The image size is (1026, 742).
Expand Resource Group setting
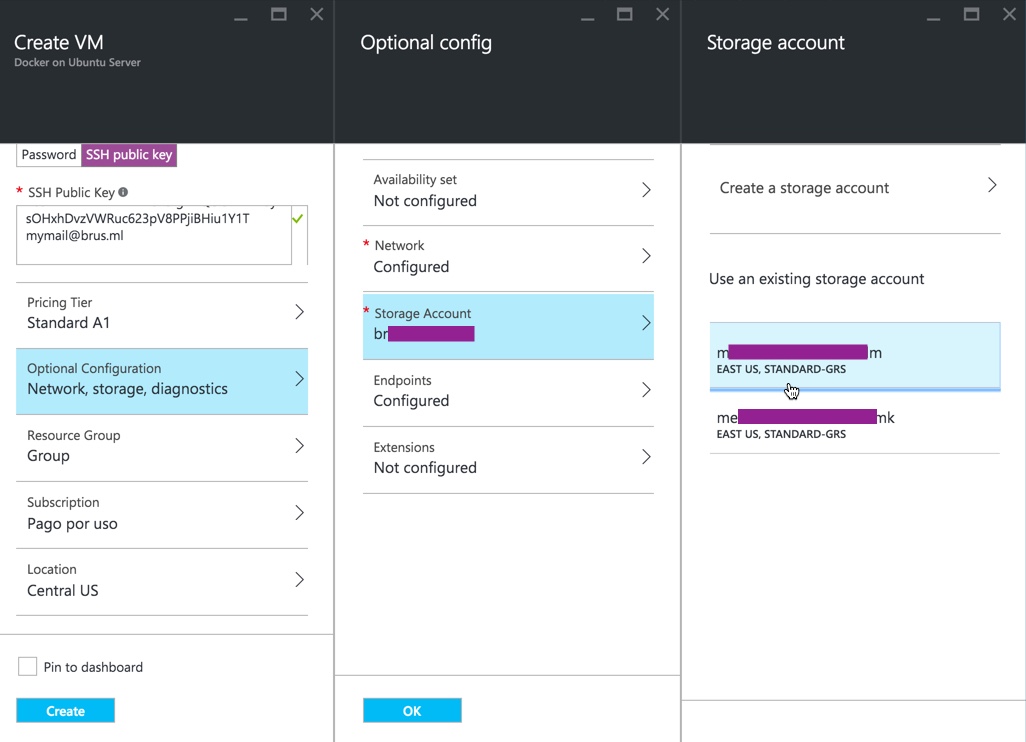pyautogui.click(x=162, y=446)
